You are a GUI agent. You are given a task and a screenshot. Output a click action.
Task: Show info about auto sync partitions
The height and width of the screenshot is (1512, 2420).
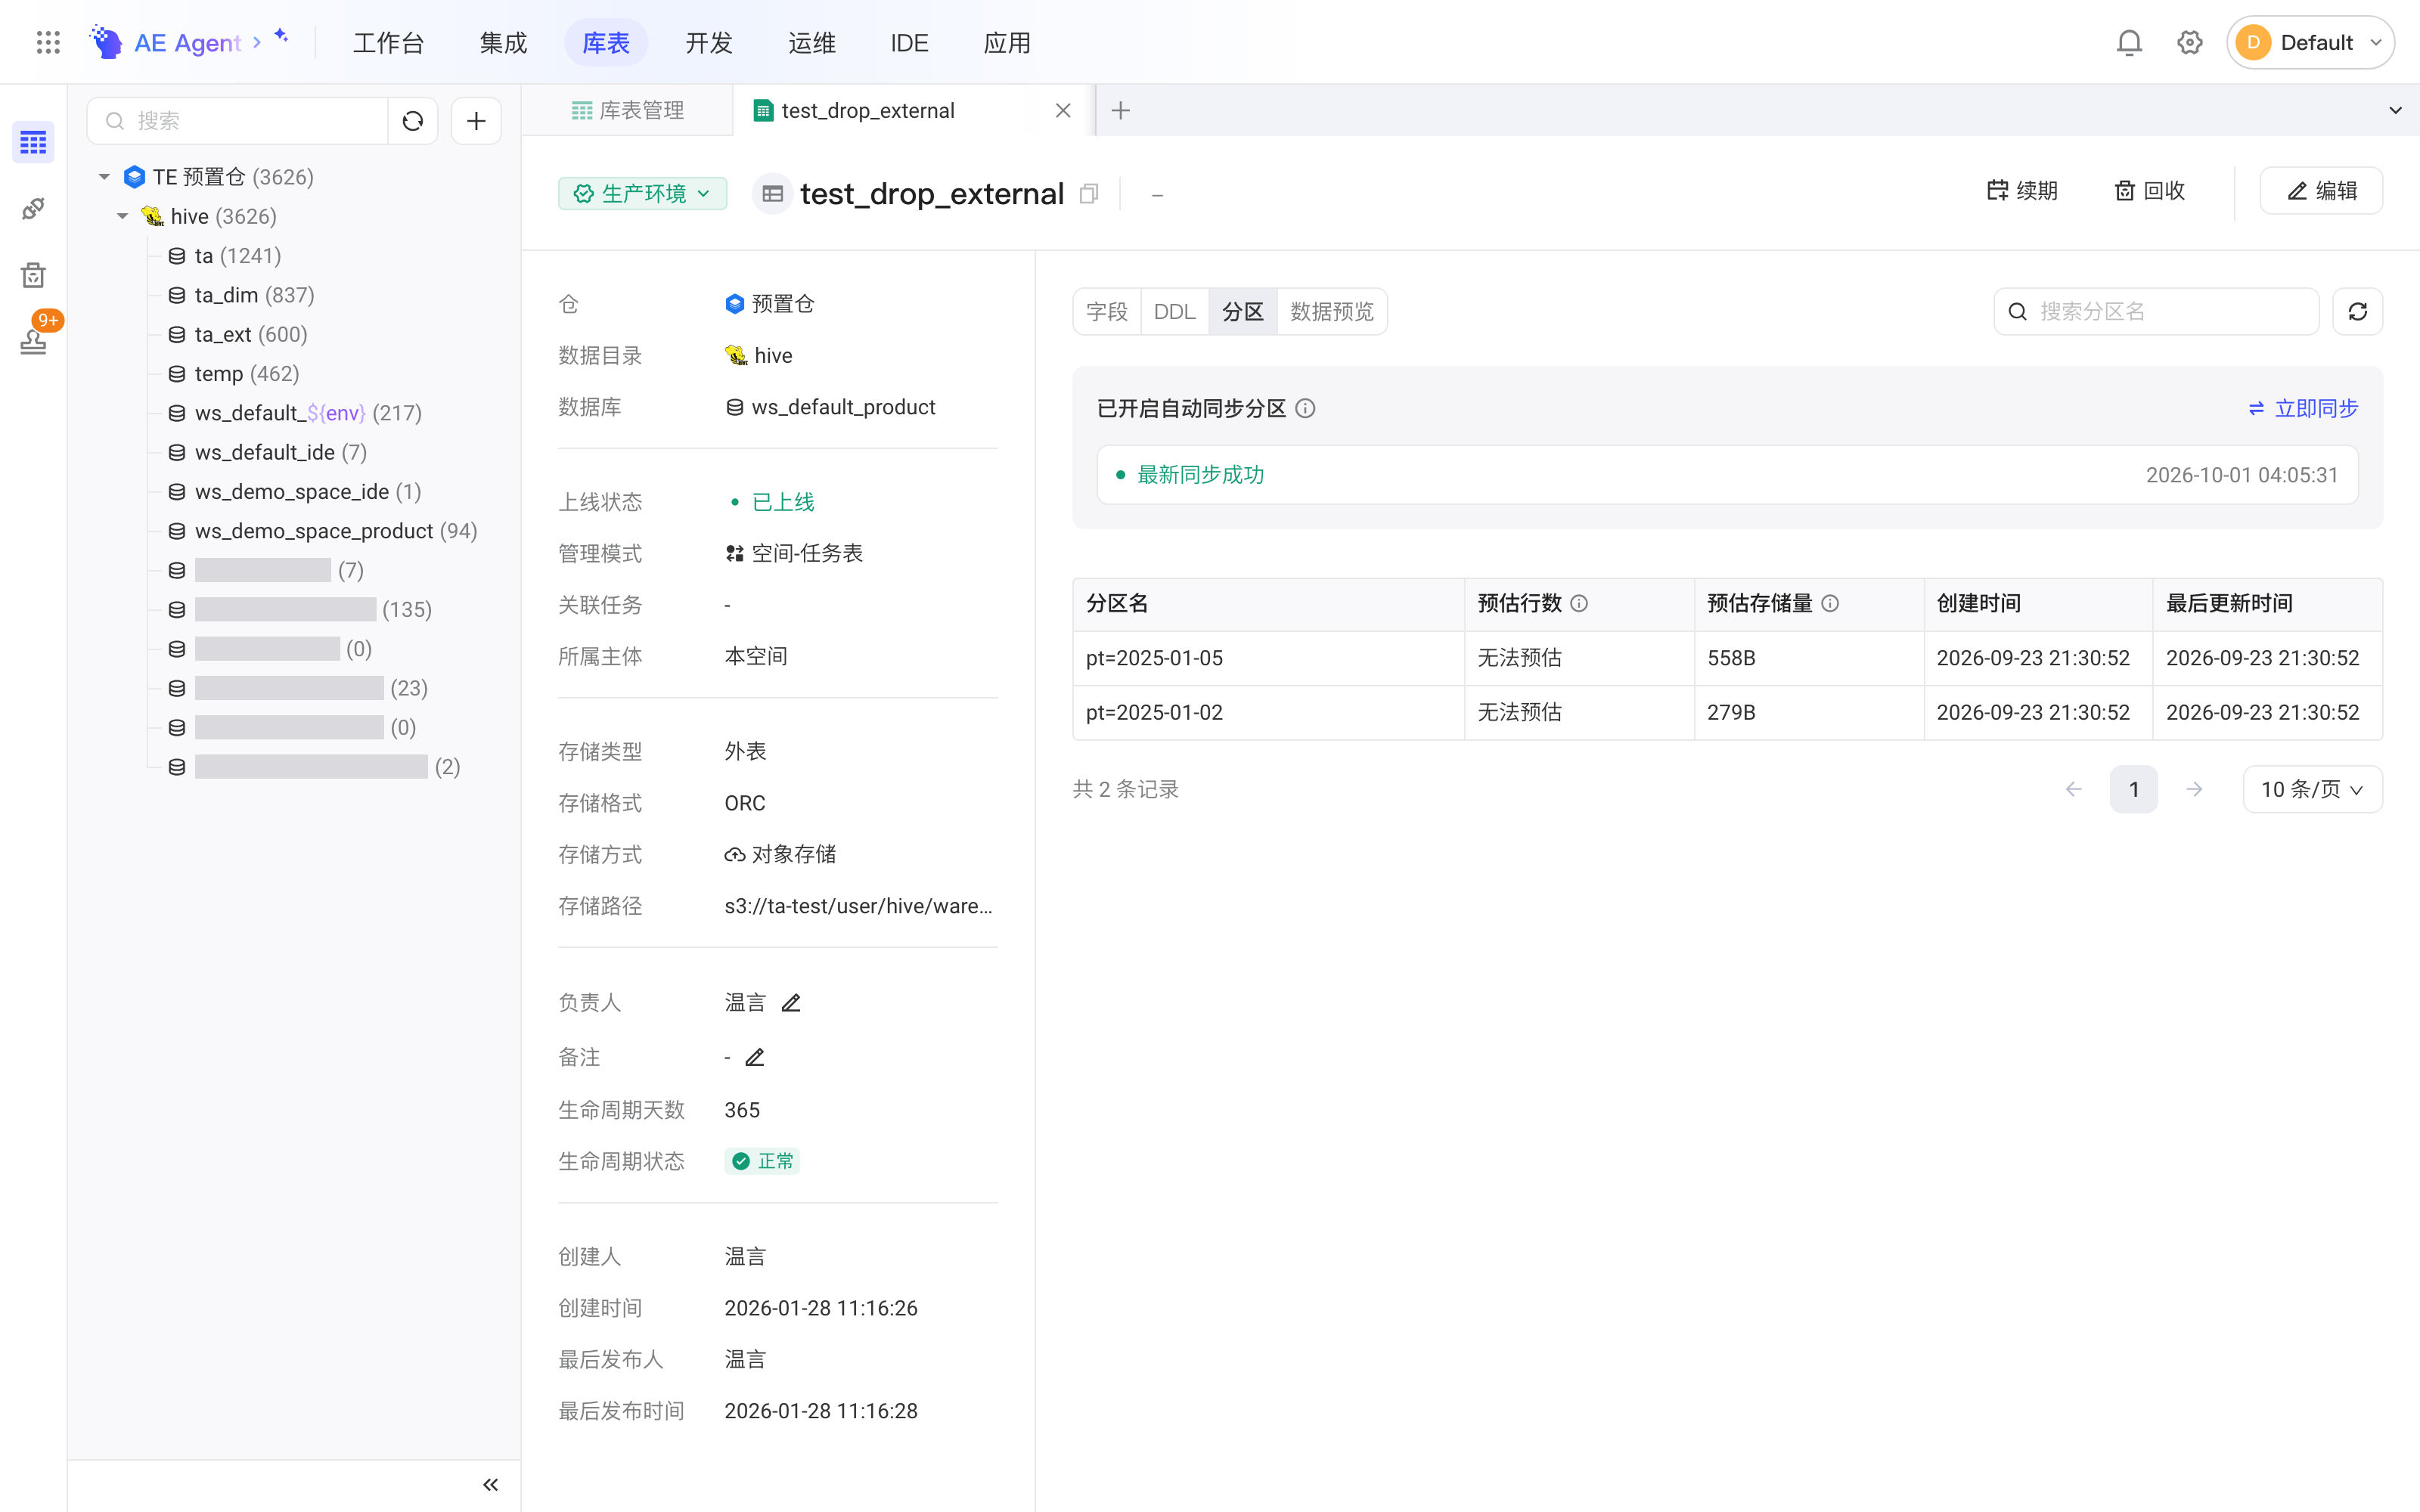1305,408
